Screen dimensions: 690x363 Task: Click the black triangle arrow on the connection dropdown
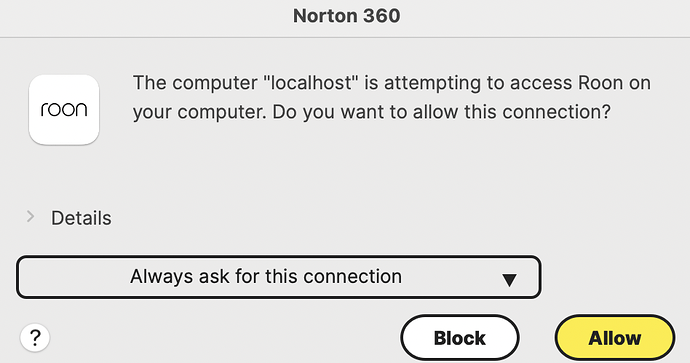tap(509, 280)
